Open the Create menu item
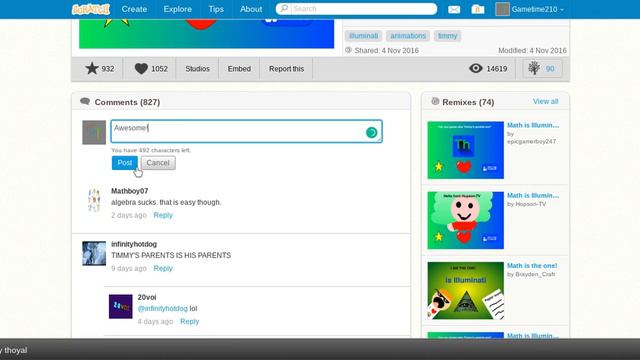This screenshot has height=360, width=640. click(134, 9)
